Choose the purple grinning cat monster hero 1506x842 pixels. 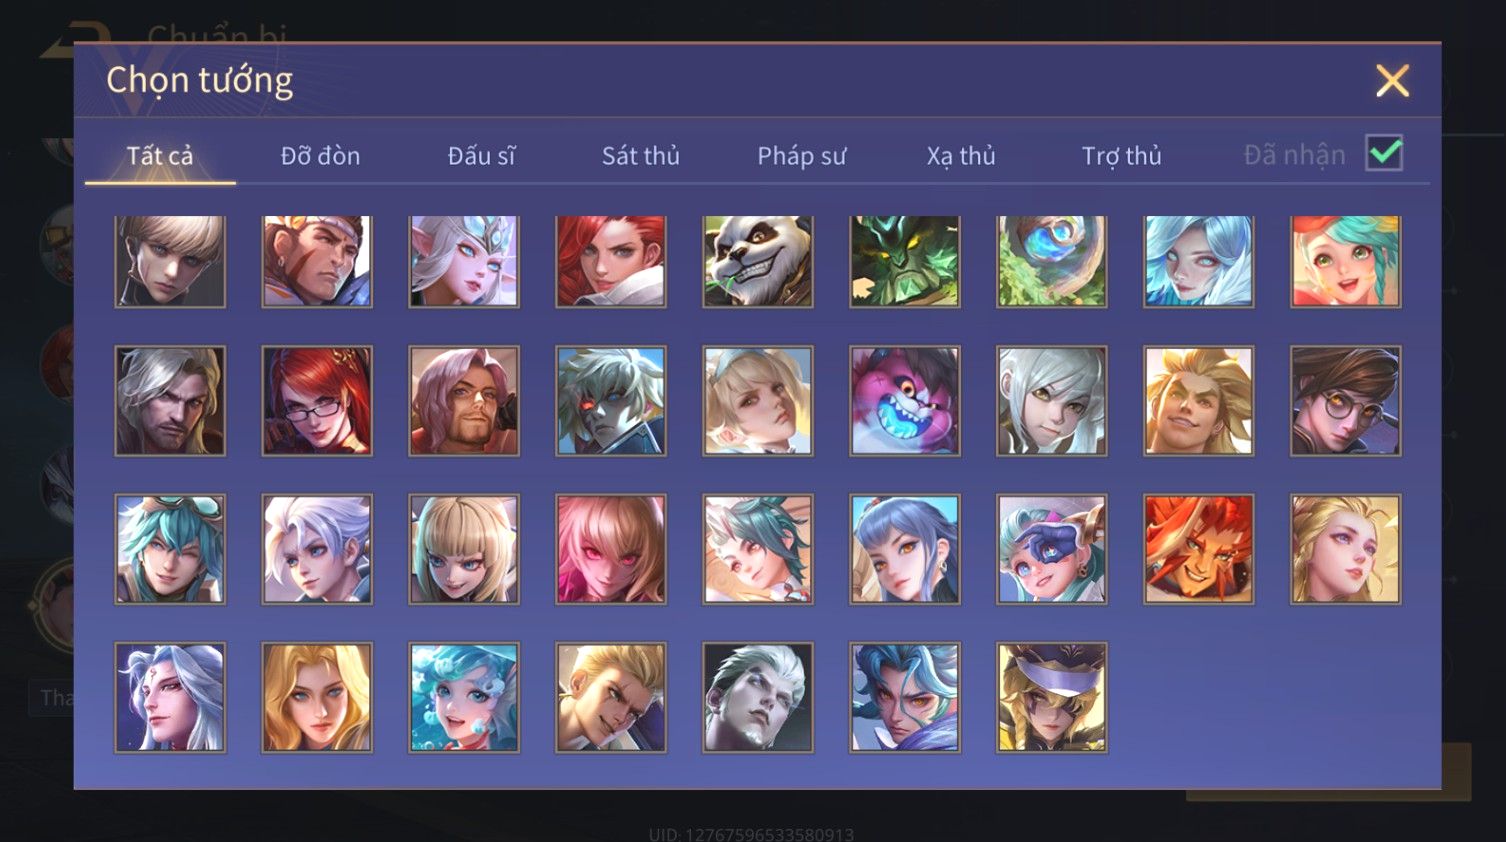click(x=905, y=401)
